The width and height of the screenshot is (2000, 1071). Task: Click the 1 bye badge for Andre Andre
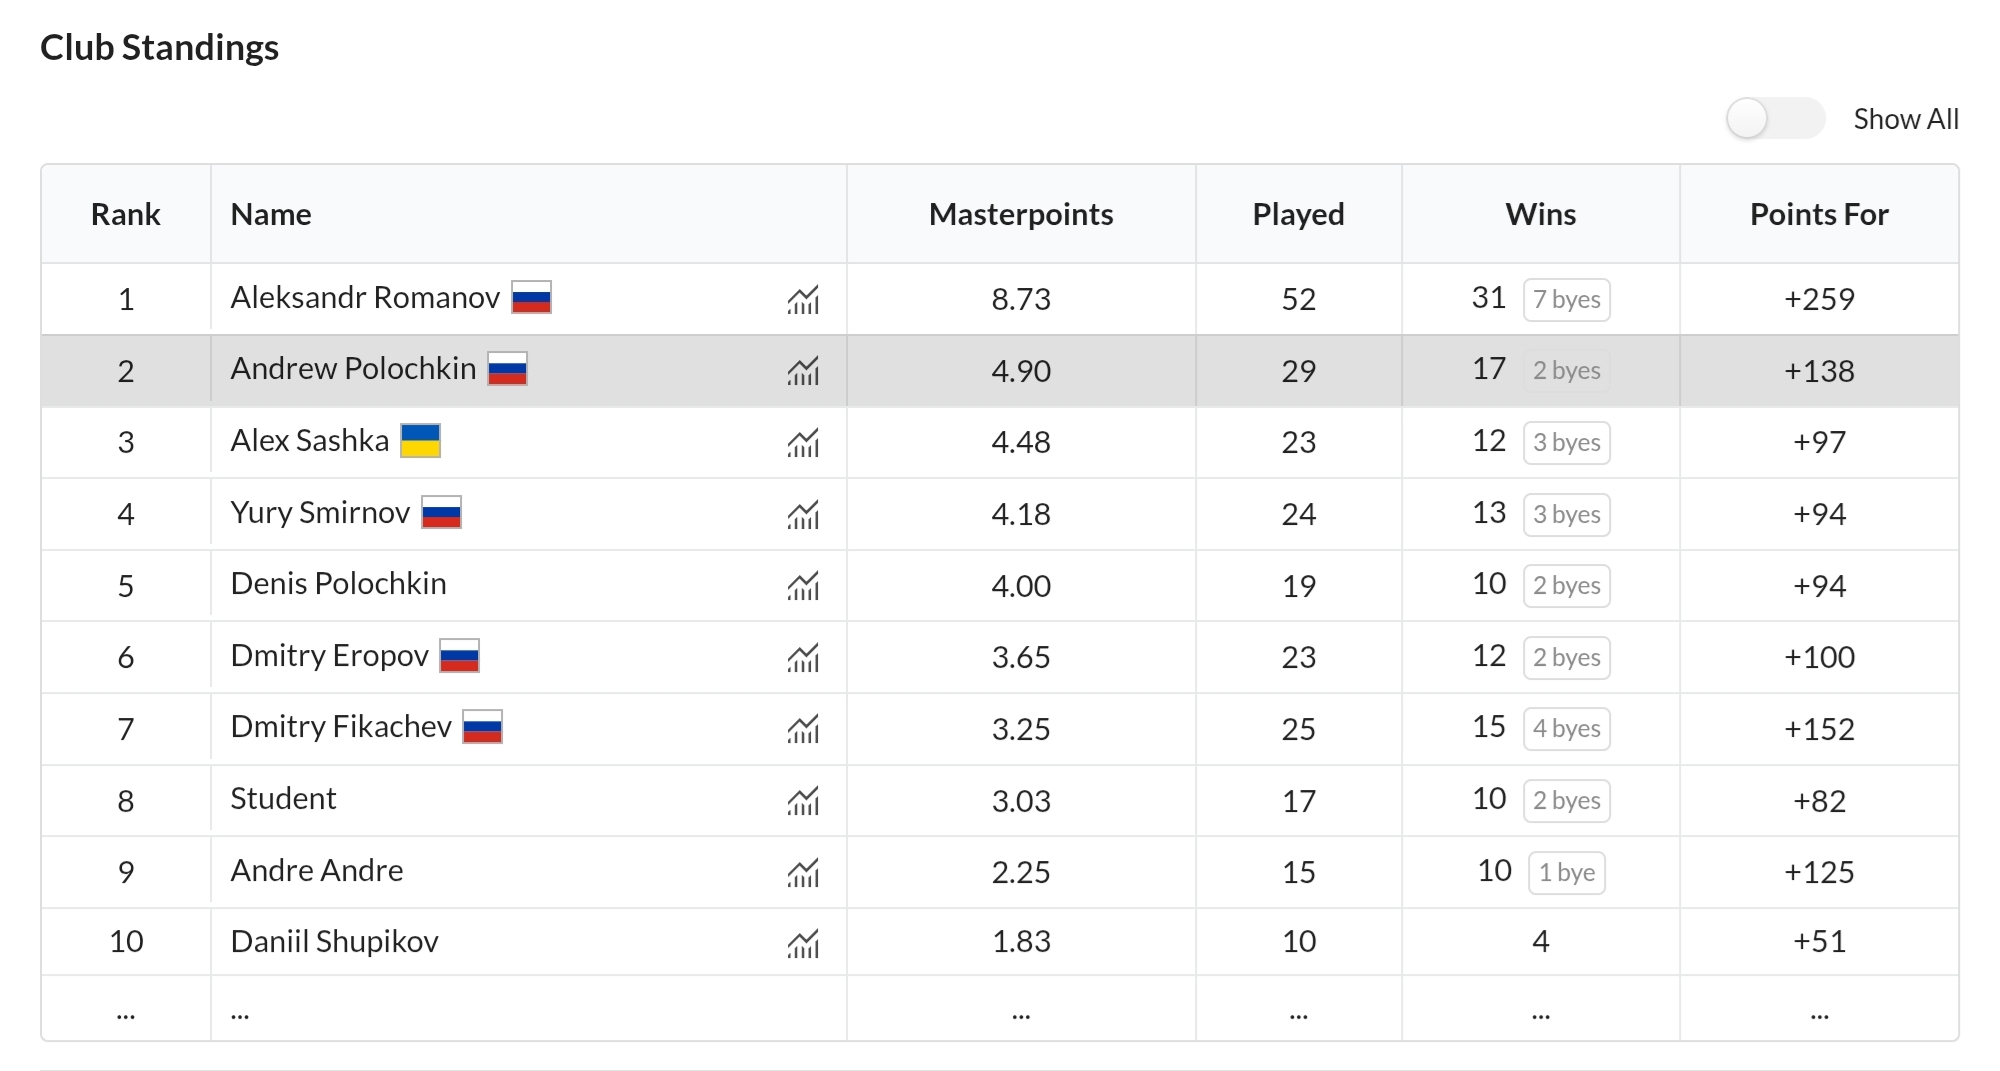(x=1566, y=873)
